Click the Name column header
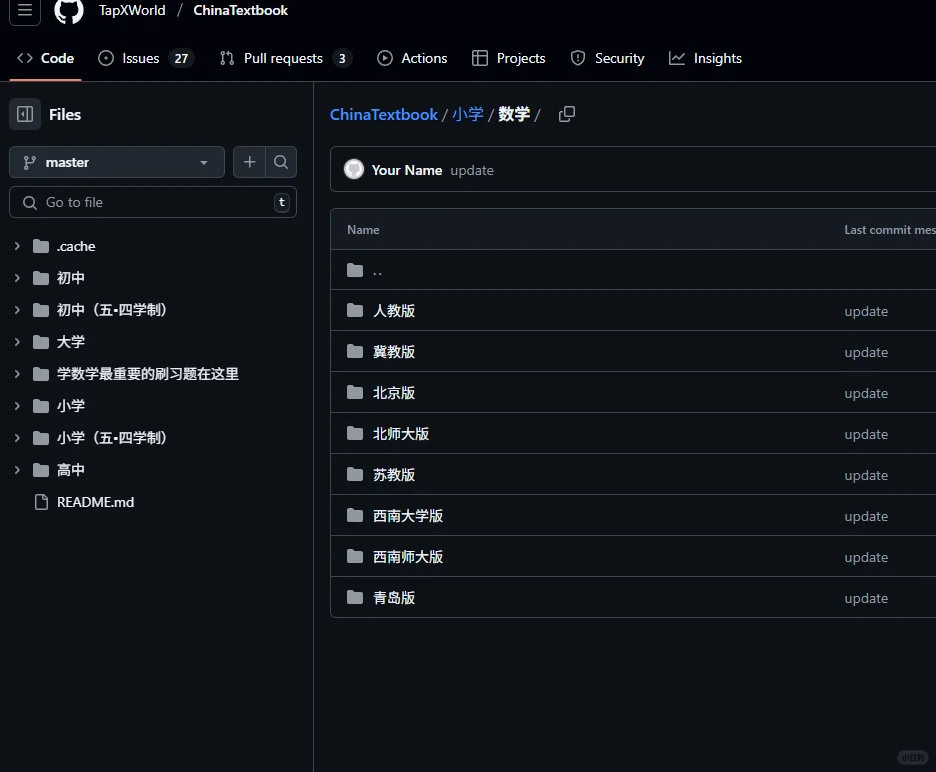Image resolution: width=936 pixels, height=772 pixels. coord(363,229)
